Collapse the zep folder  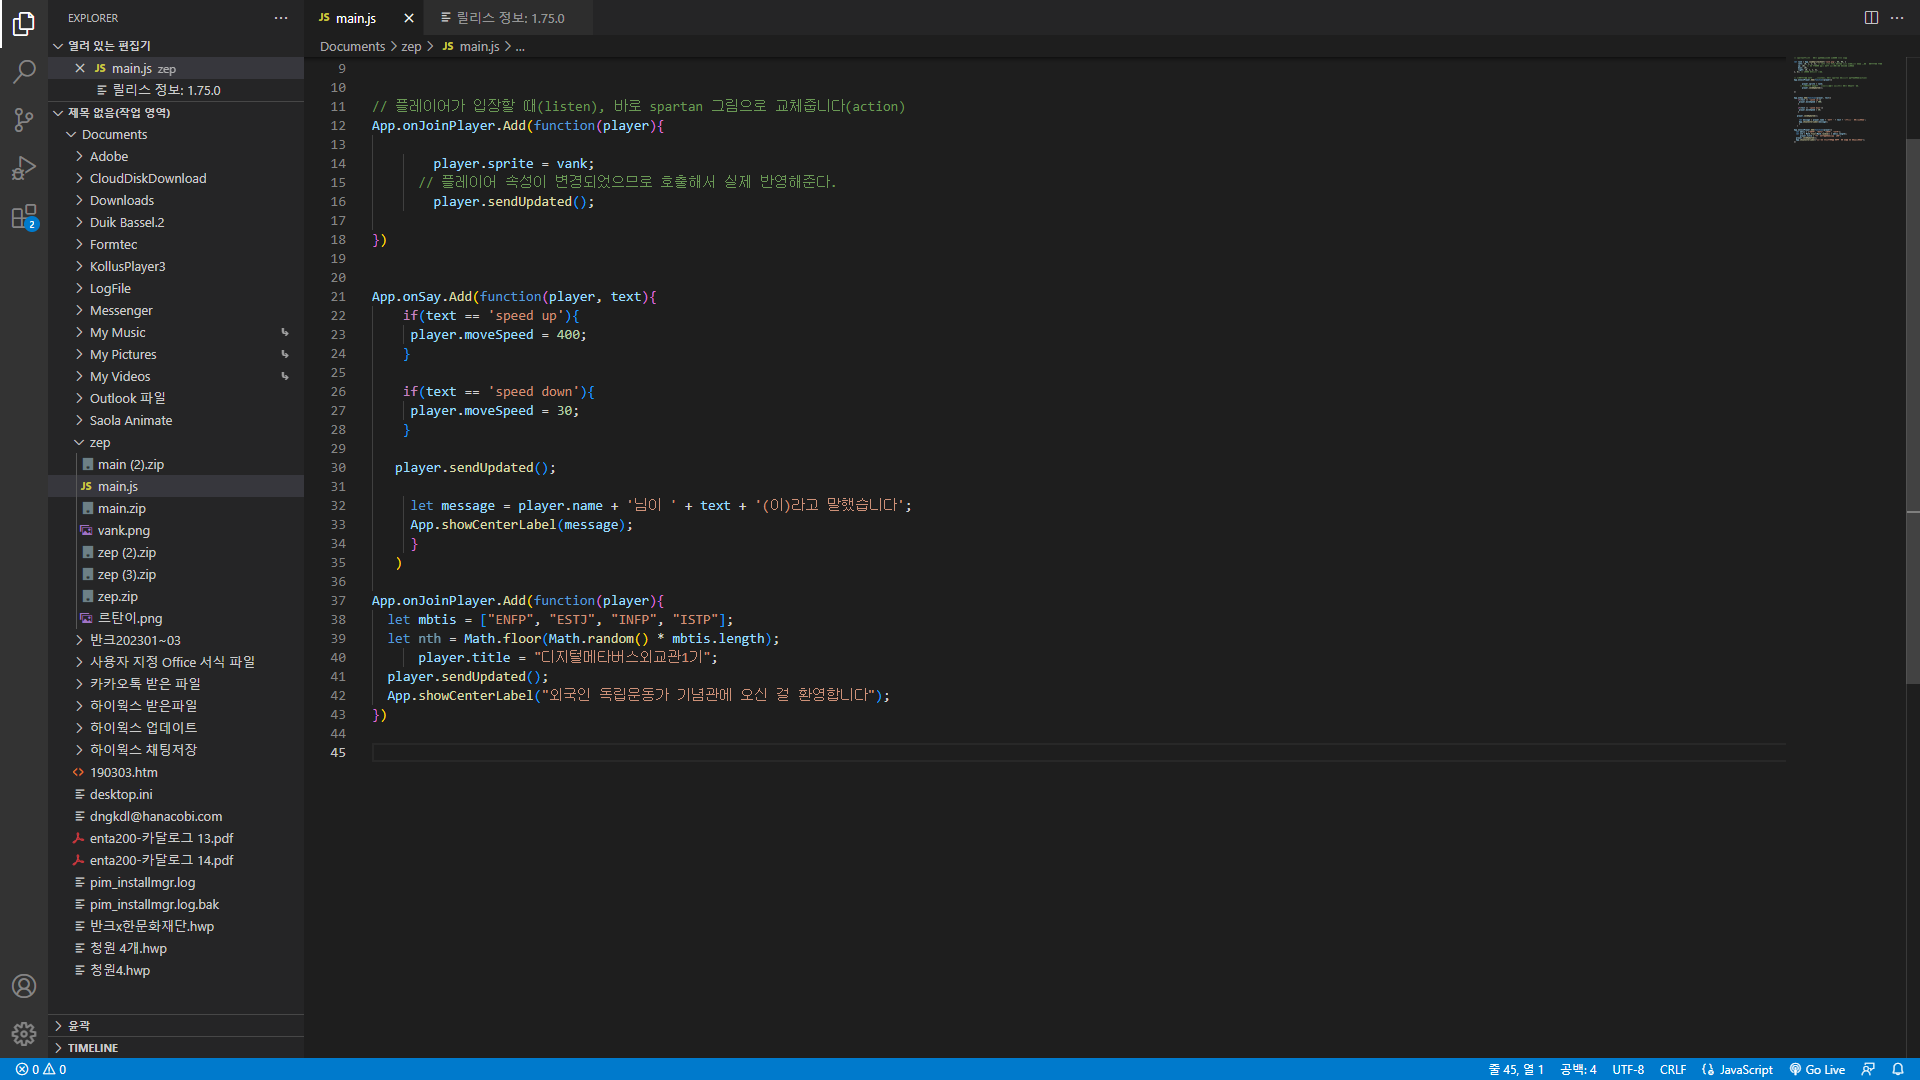[x=176, y=443]
